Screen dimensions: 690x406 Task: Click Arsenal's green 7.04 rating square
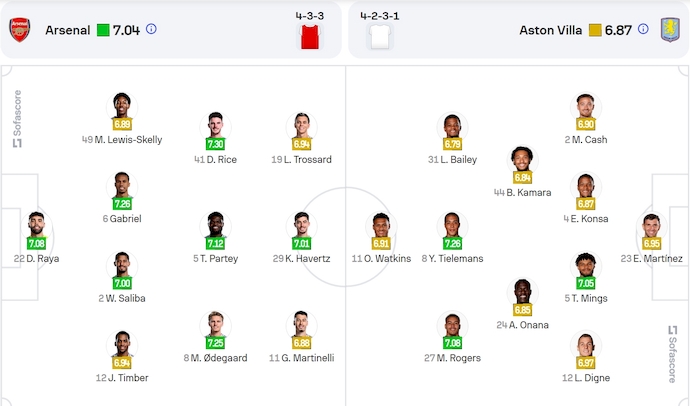click(x=104, y=30)
